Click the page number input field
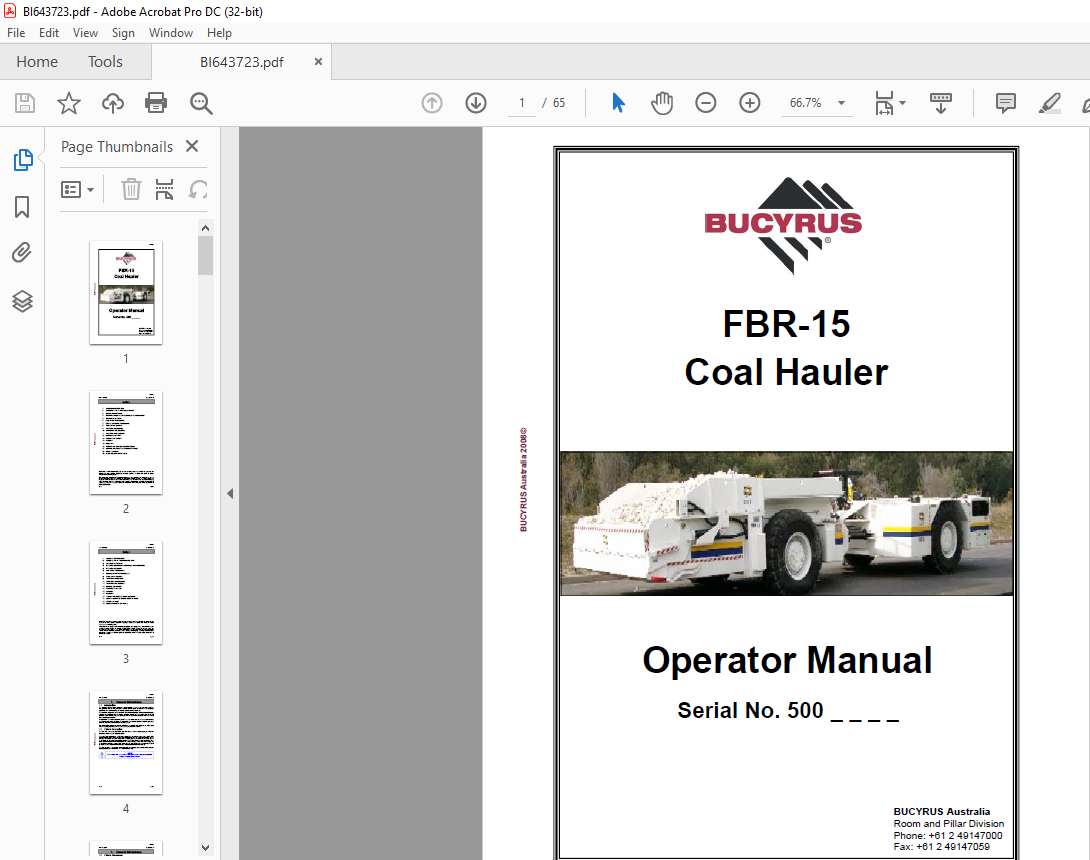Viewport: 1090px width, 860px height. pyautogui.click(x=521, y=103)
